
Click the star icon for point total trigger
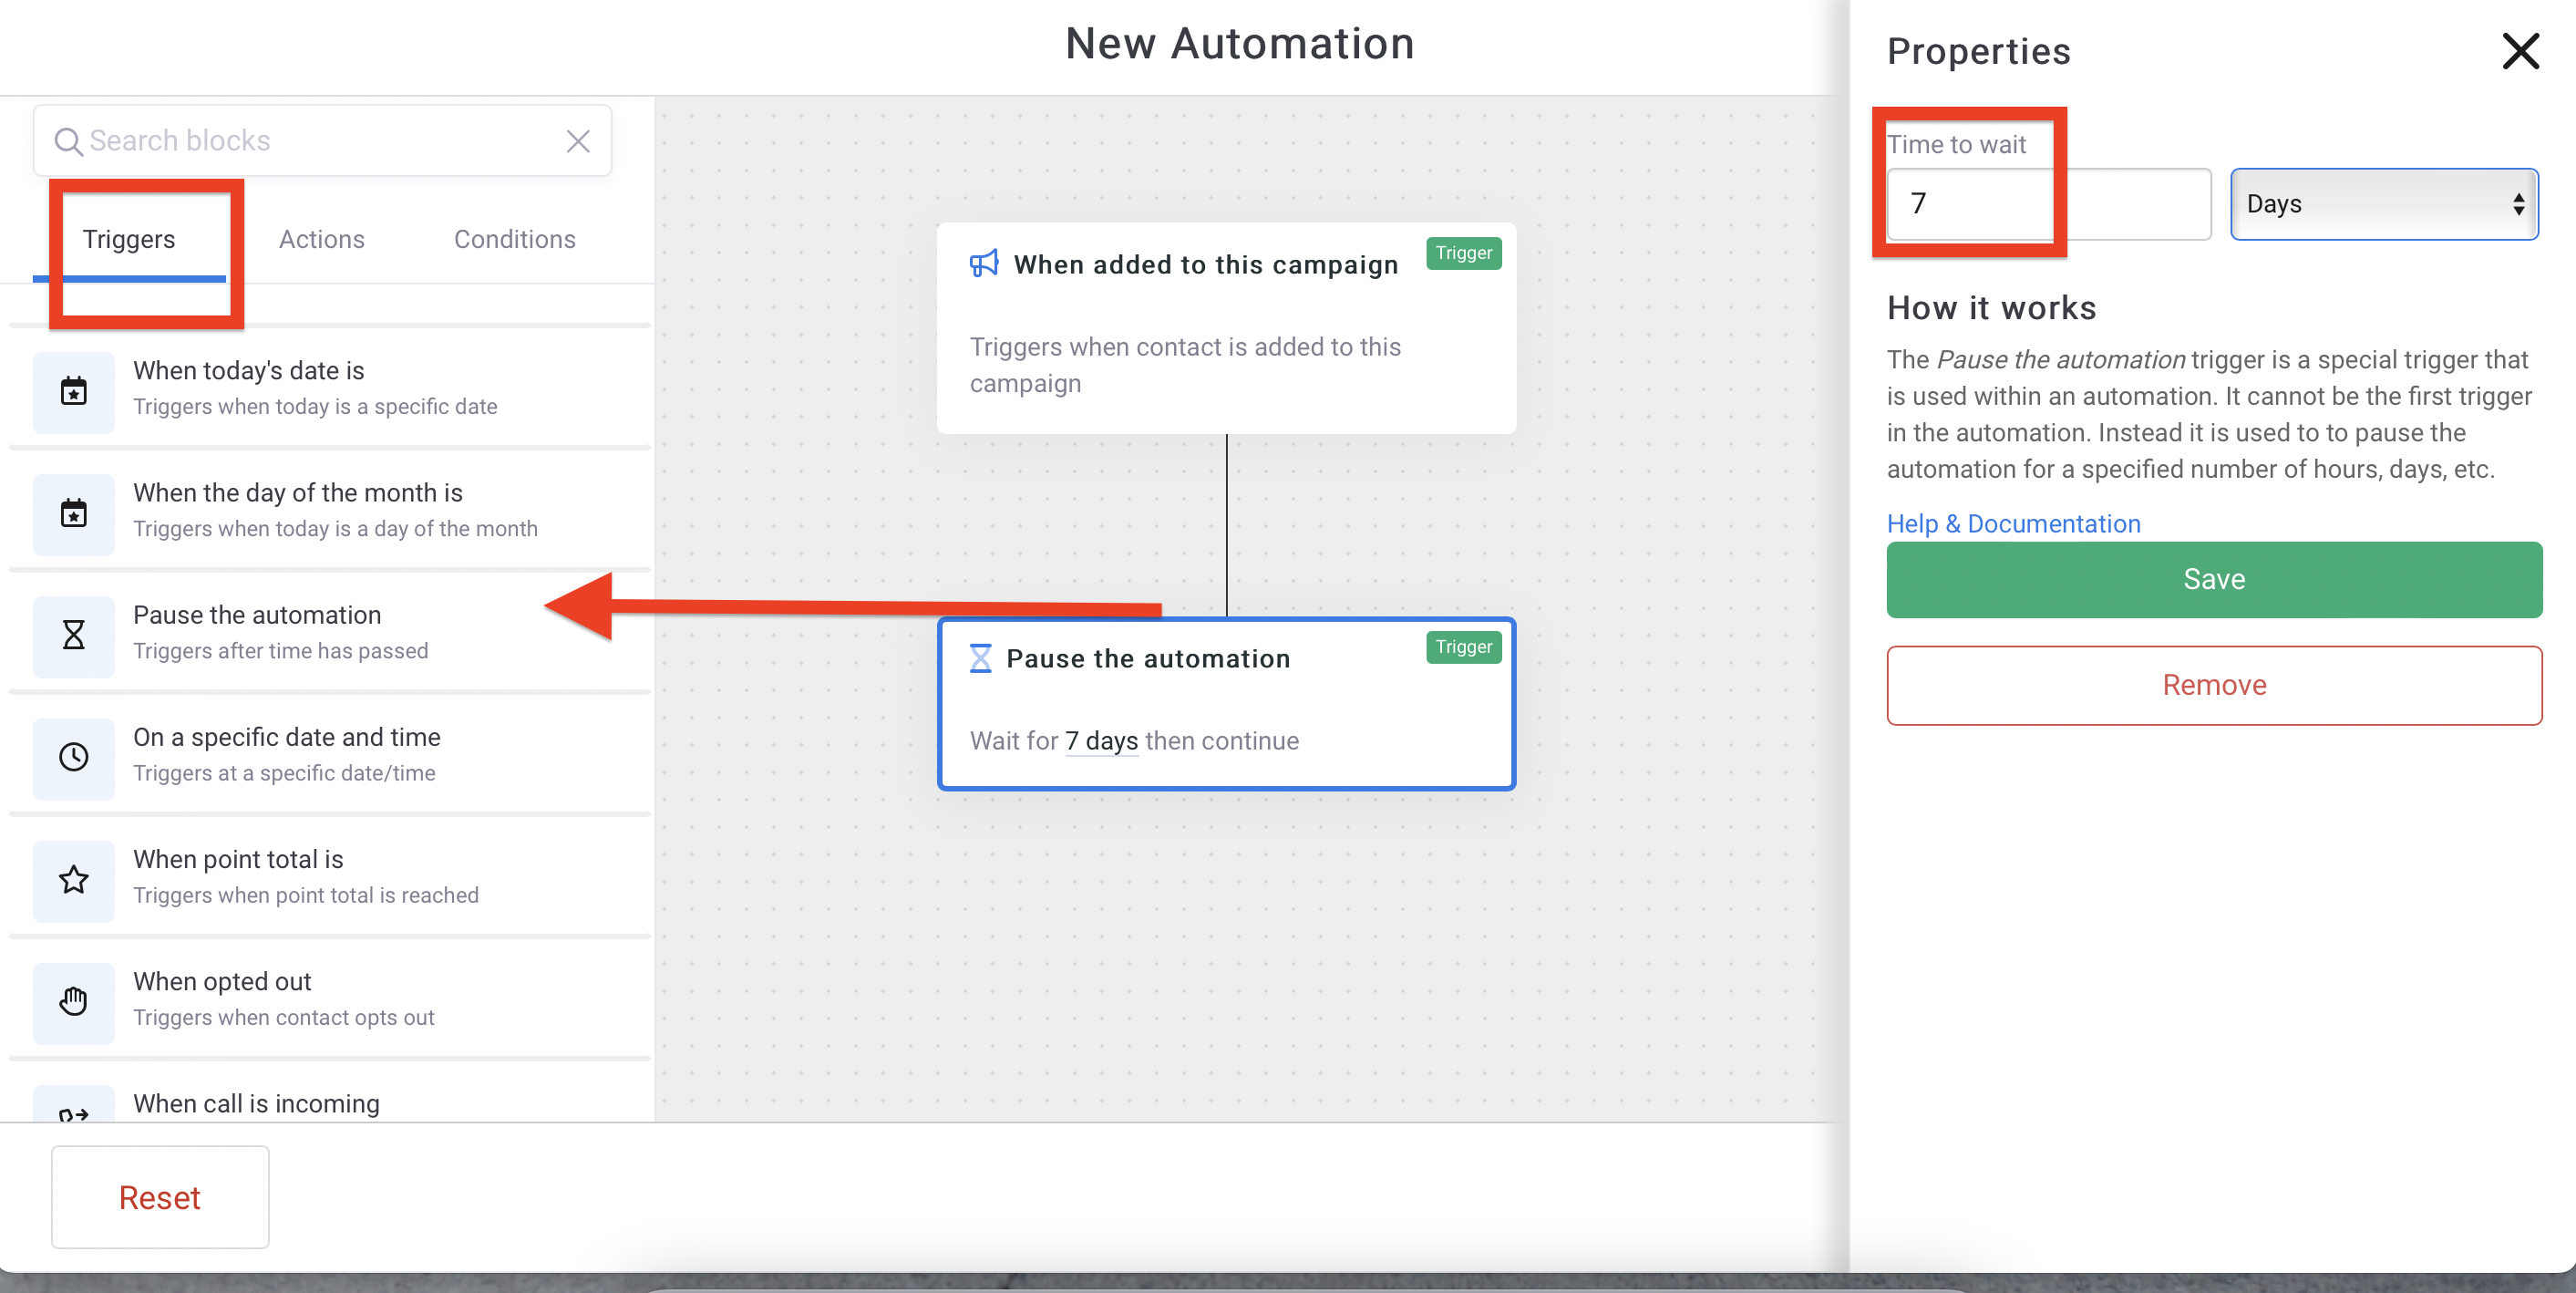pyautogui.click(x=73, y=879)
